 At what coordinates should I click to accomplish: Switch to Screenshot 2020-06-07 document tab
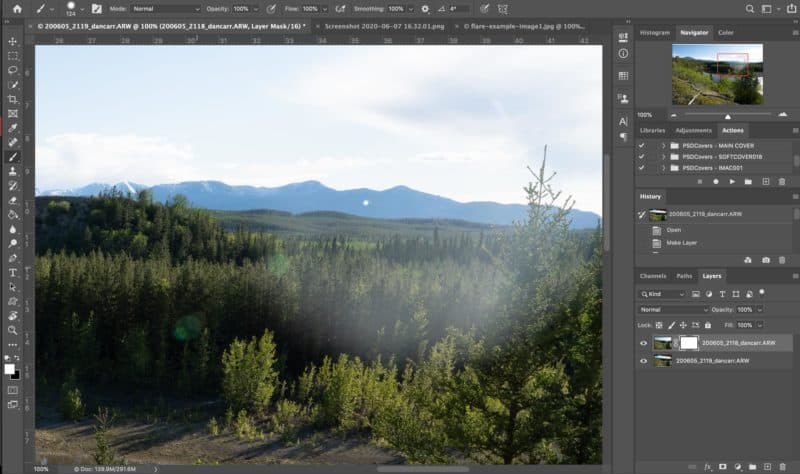click(x=384, y=26)
